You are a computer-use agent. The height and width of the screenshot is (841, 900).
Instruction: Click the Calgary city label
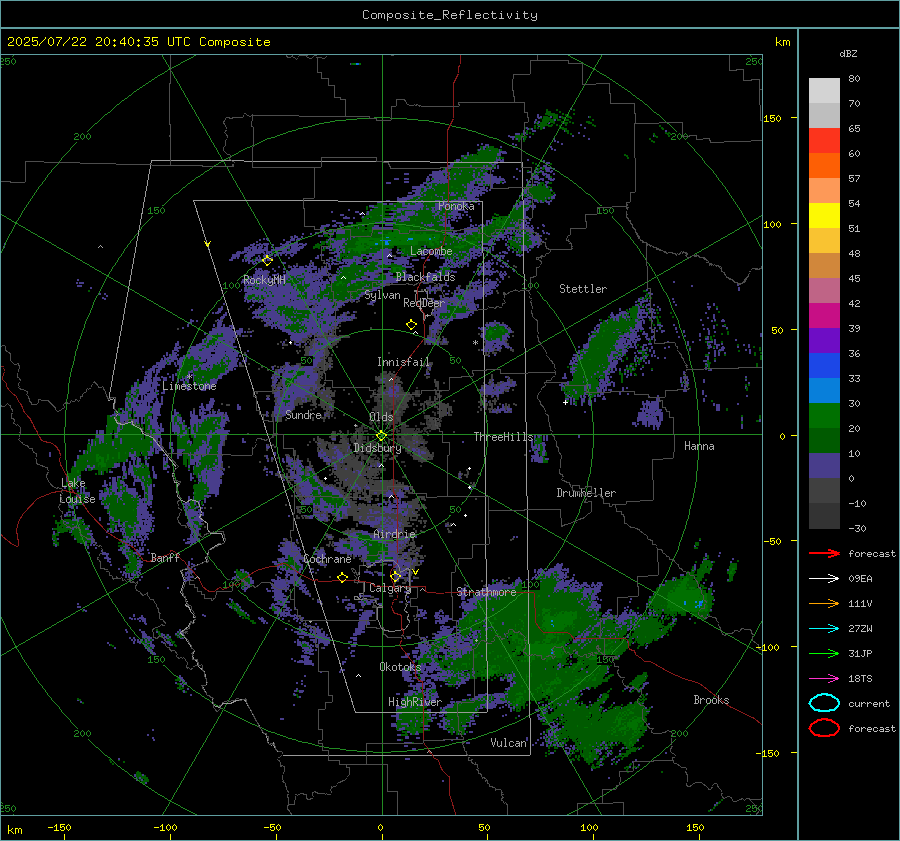(390, 588)
